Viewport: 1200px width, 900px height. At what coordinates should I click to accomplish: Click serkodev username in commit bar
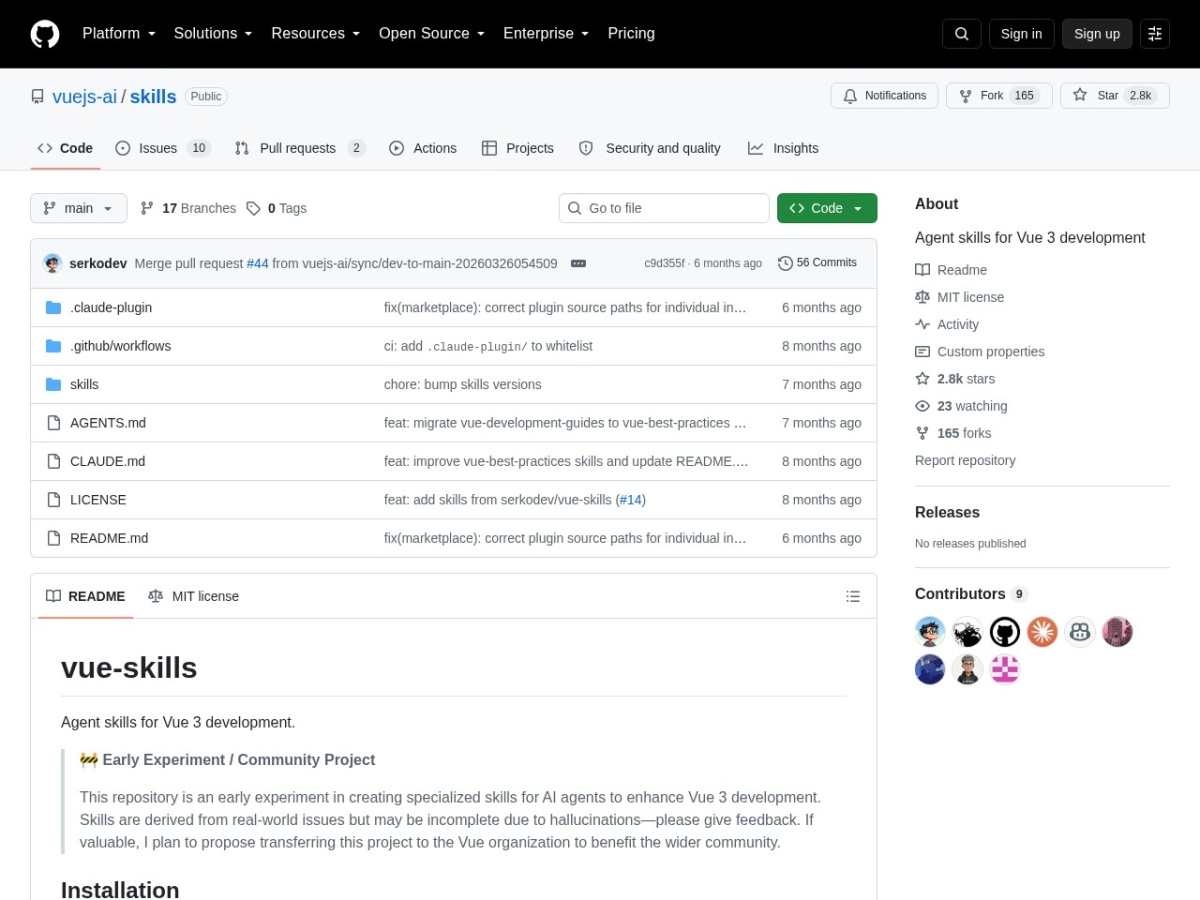98,264
